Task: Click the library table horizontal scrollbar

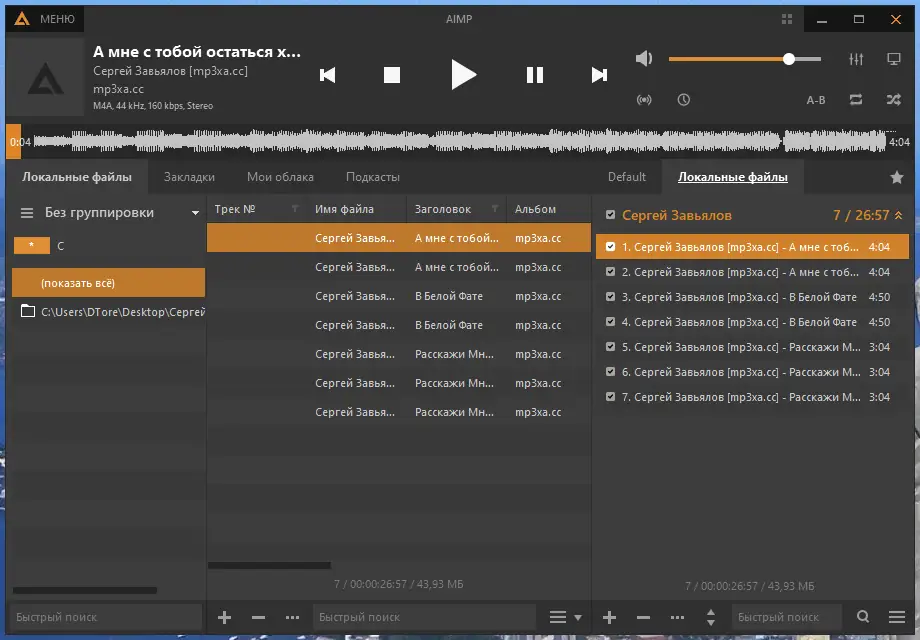Action: point(269,565)
